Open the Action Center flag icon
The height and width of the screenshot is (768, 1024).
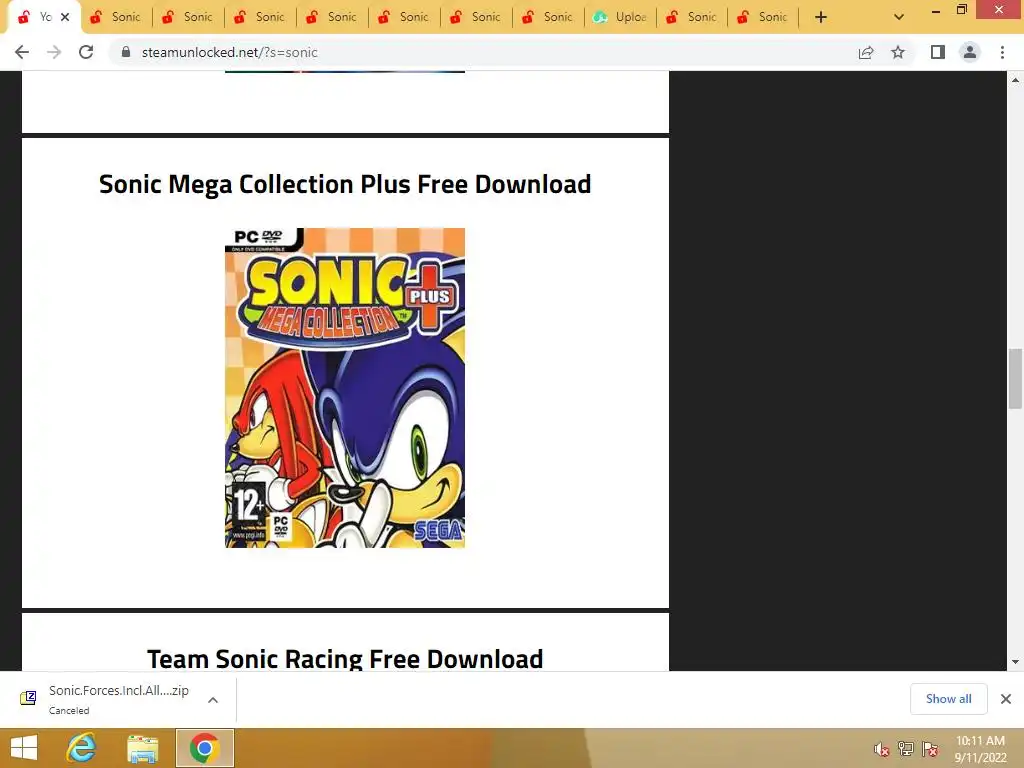pos(930,749)
